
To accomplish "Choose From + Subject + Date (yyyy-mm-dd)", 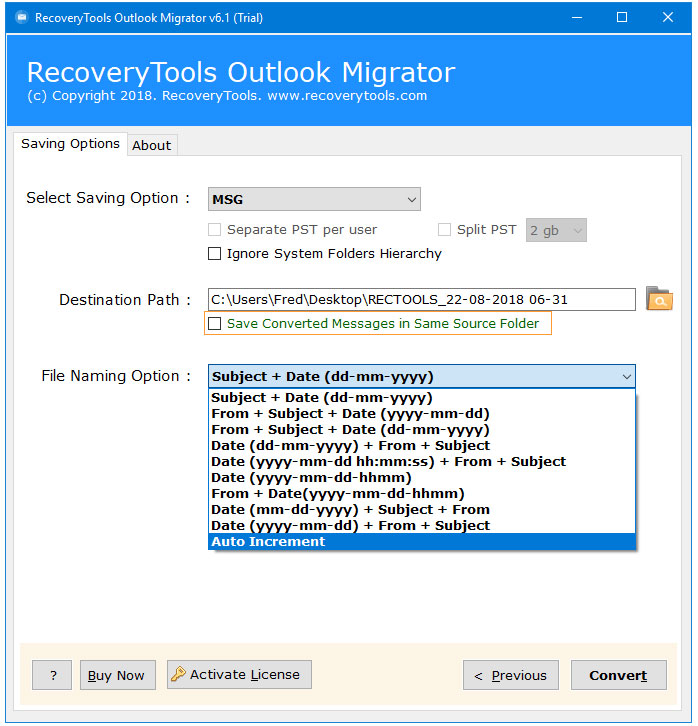I will point(422,413).
